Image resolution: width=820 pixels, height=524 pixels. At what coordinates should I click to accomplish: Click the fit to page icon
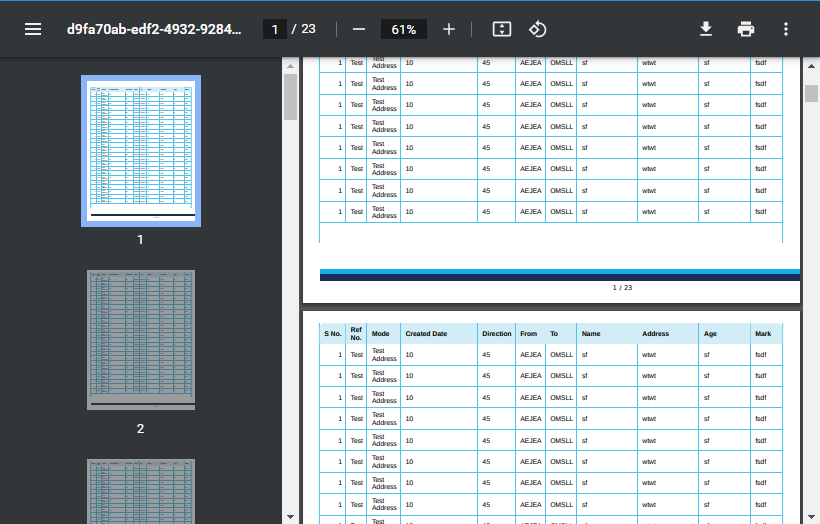click(502, 29)
